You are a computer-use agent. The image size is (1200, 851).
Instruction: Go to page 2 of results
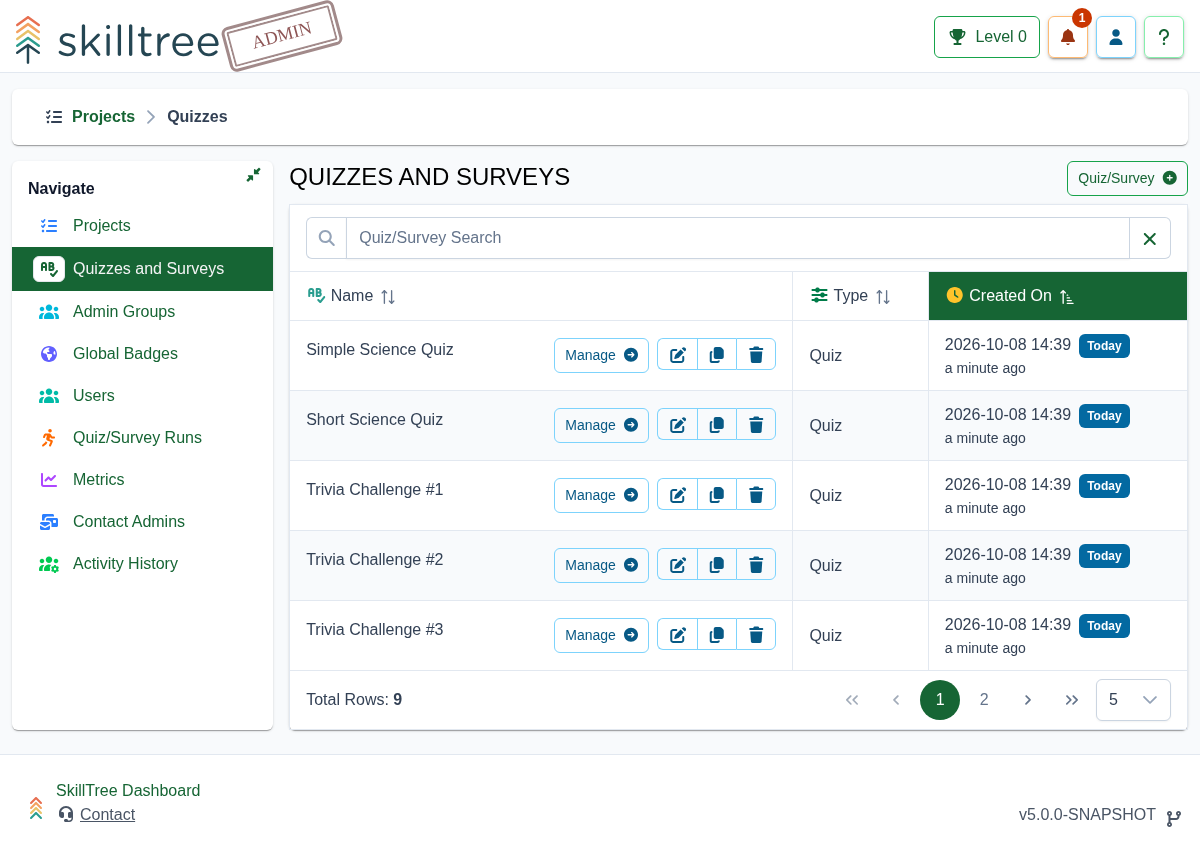click(984, 700)
